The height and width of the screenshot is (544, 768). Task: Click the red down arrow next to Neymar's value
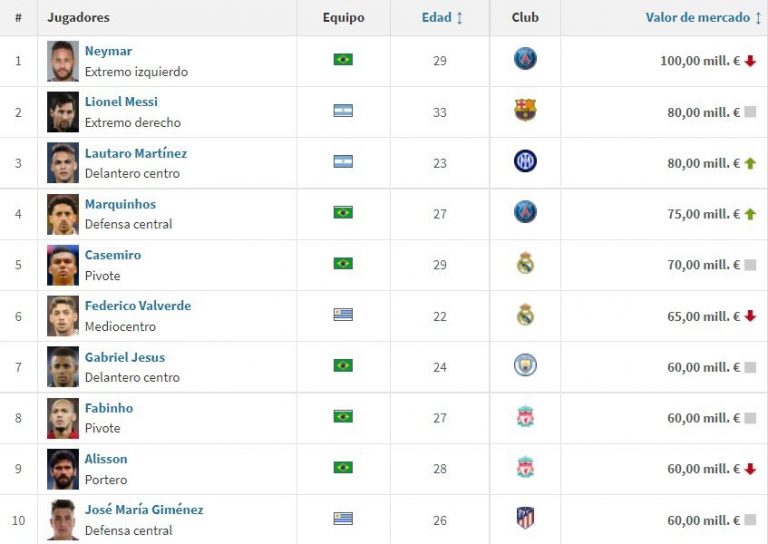750,61
